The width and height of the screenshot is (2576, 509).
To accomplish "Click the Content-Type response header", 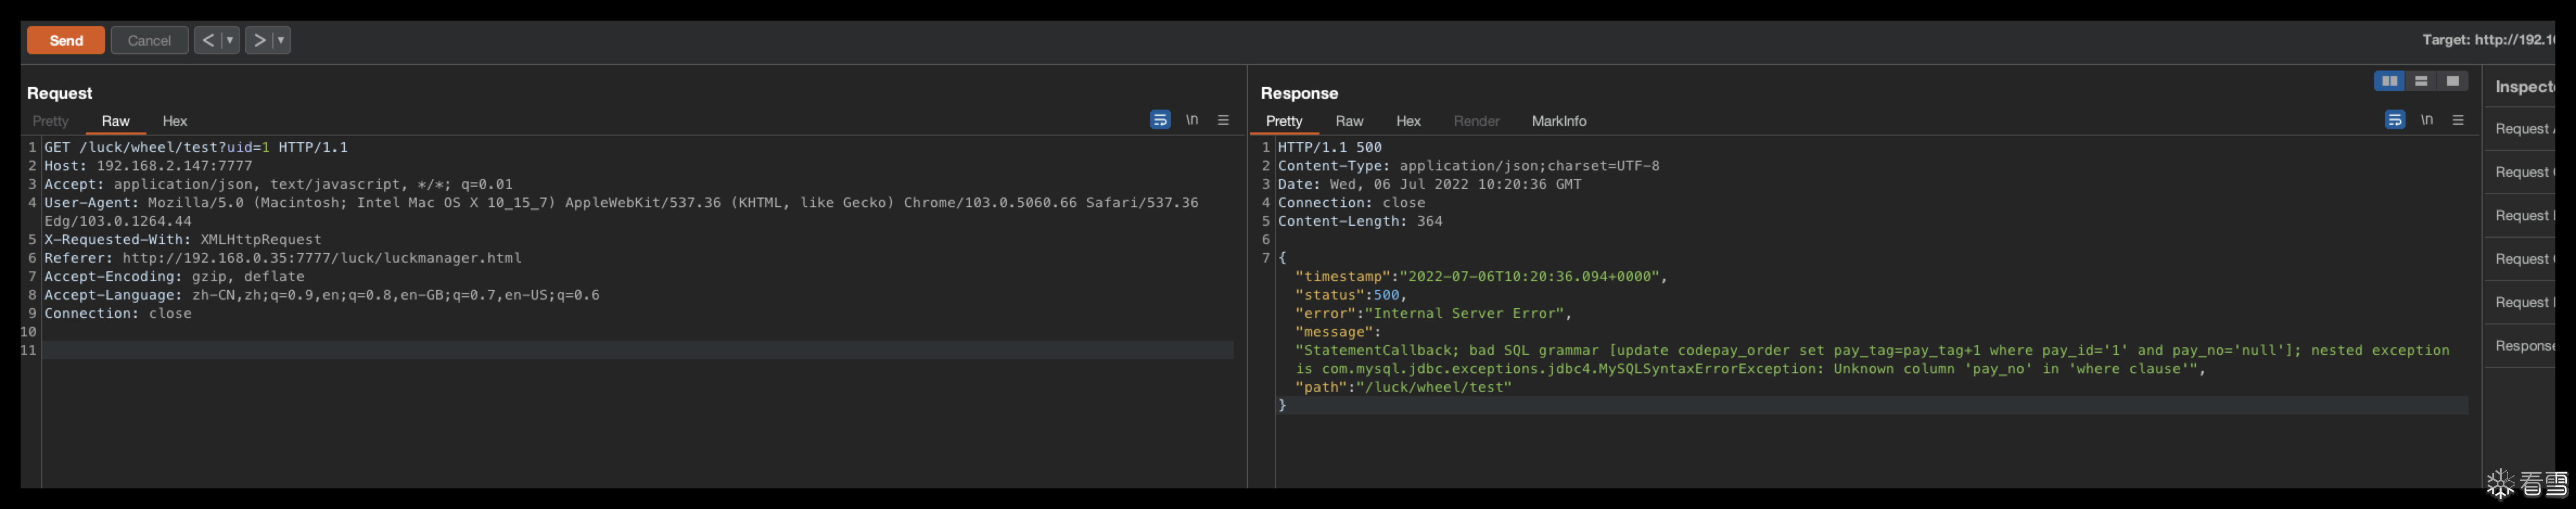I will (1469, 166).
